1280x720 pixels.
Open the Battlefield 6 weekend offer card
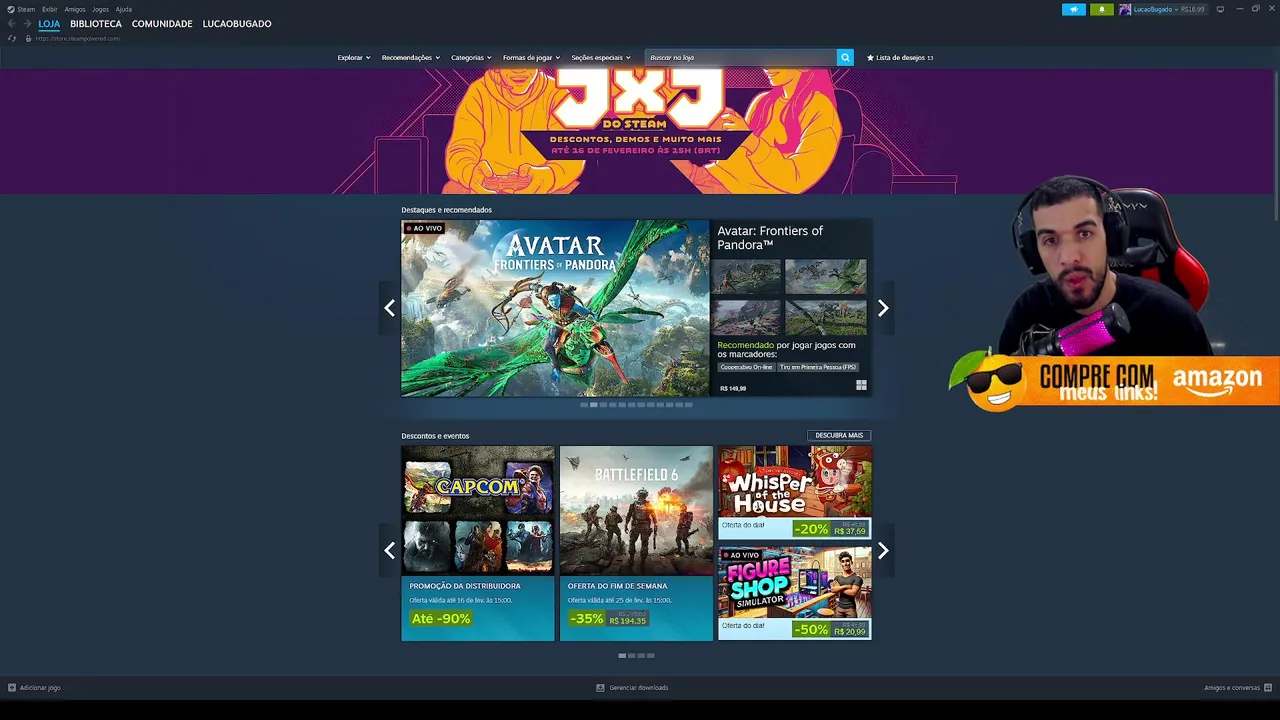tap(636, 543)
